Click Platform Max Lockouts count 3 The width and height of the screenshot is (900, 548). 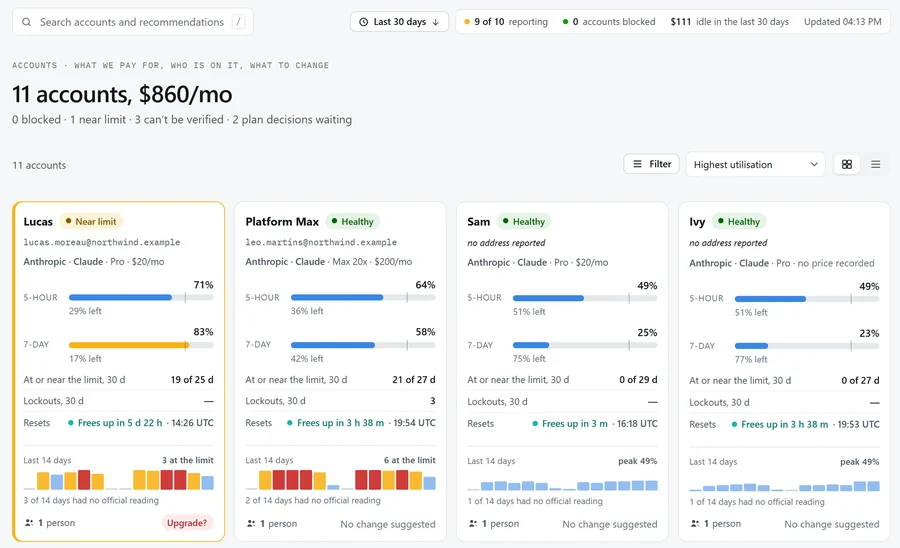(433, 401)
